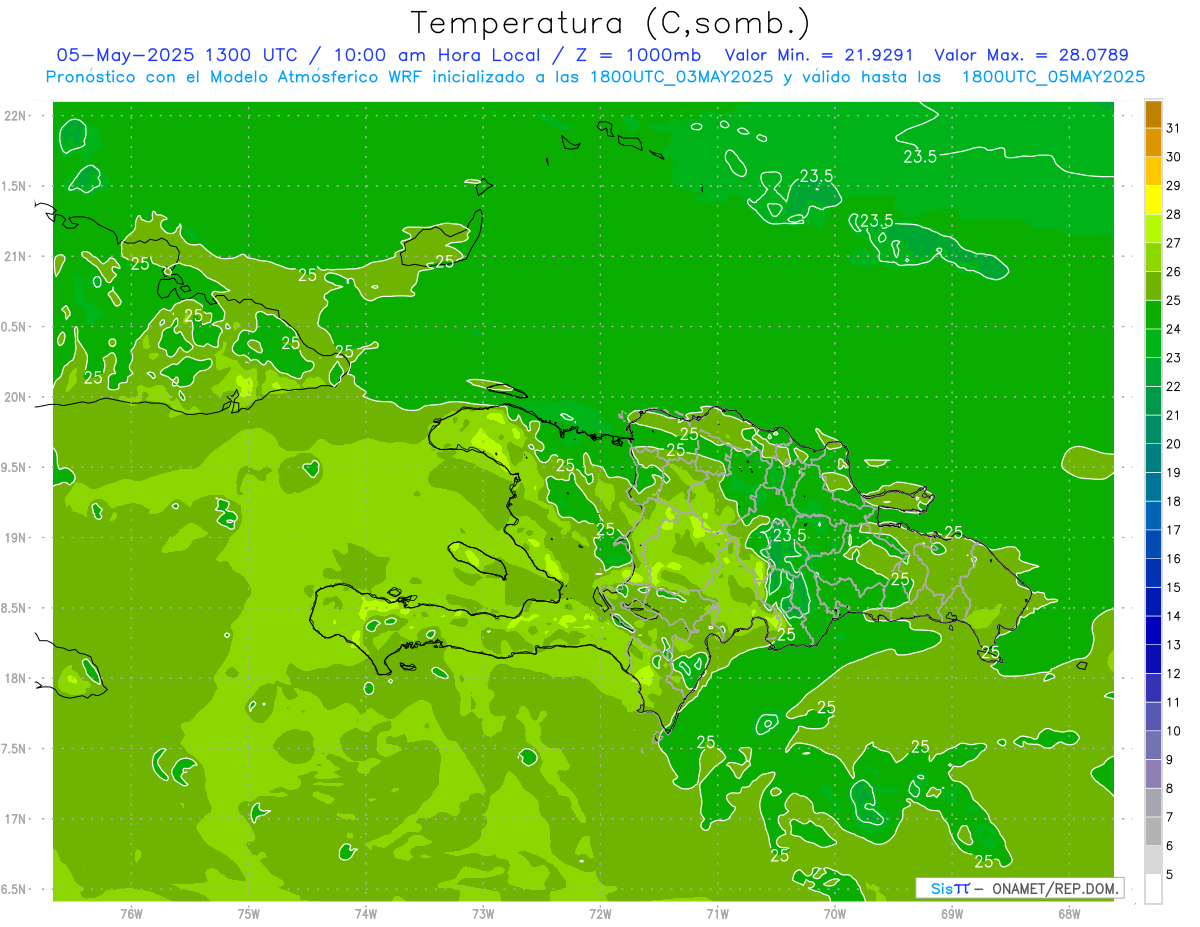Pick the legend band between 27 and 28
Viewport: 1200px width, 927px height.
1153,228
